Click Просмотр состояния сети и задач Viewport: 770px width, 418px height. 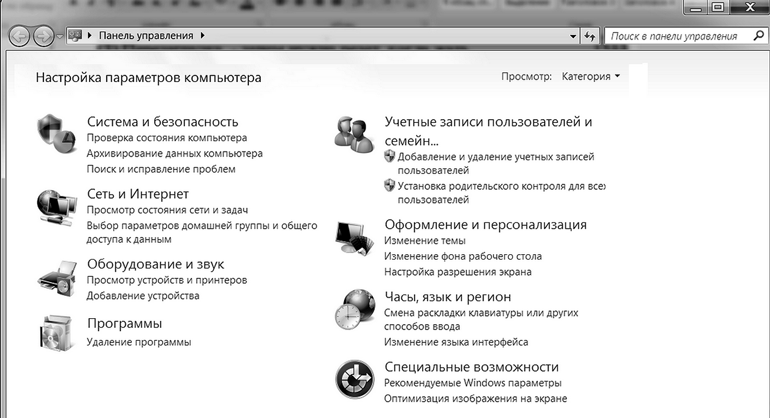pyautogui.click(x=167, y=210)
